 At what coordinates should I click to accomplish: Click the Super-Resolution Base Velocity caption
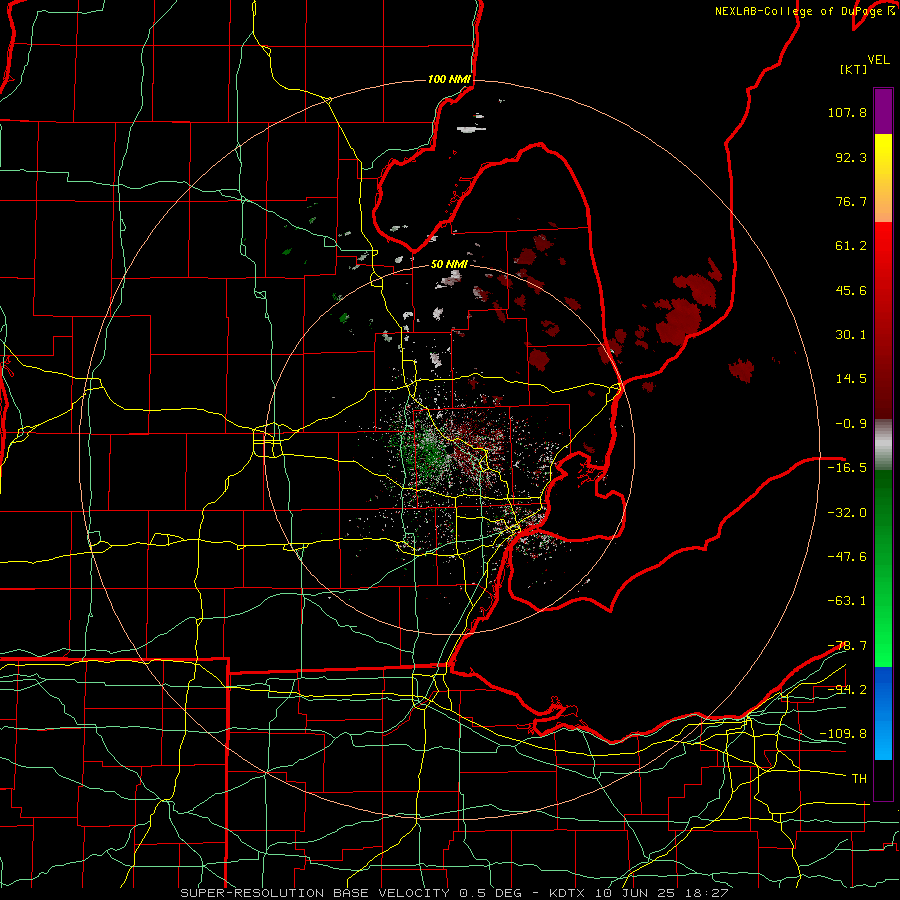[x=454, y=893]
